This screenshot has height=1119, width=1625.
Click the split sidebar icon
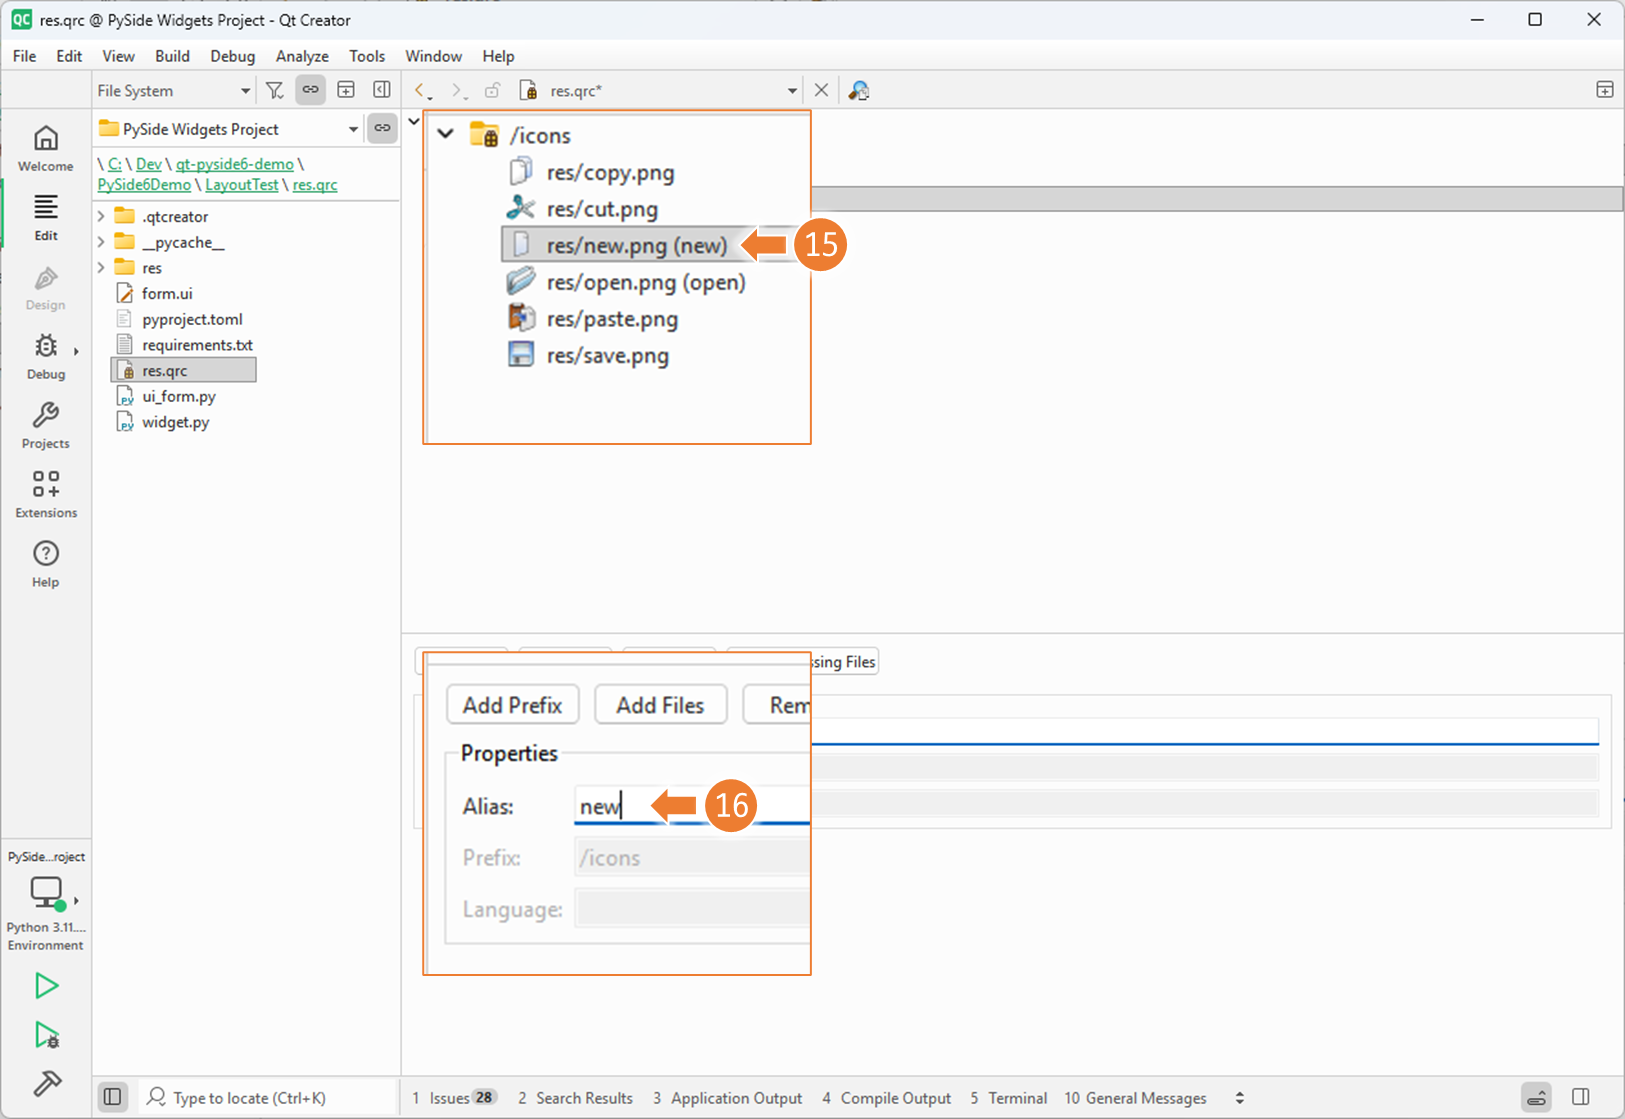point(346,90)
